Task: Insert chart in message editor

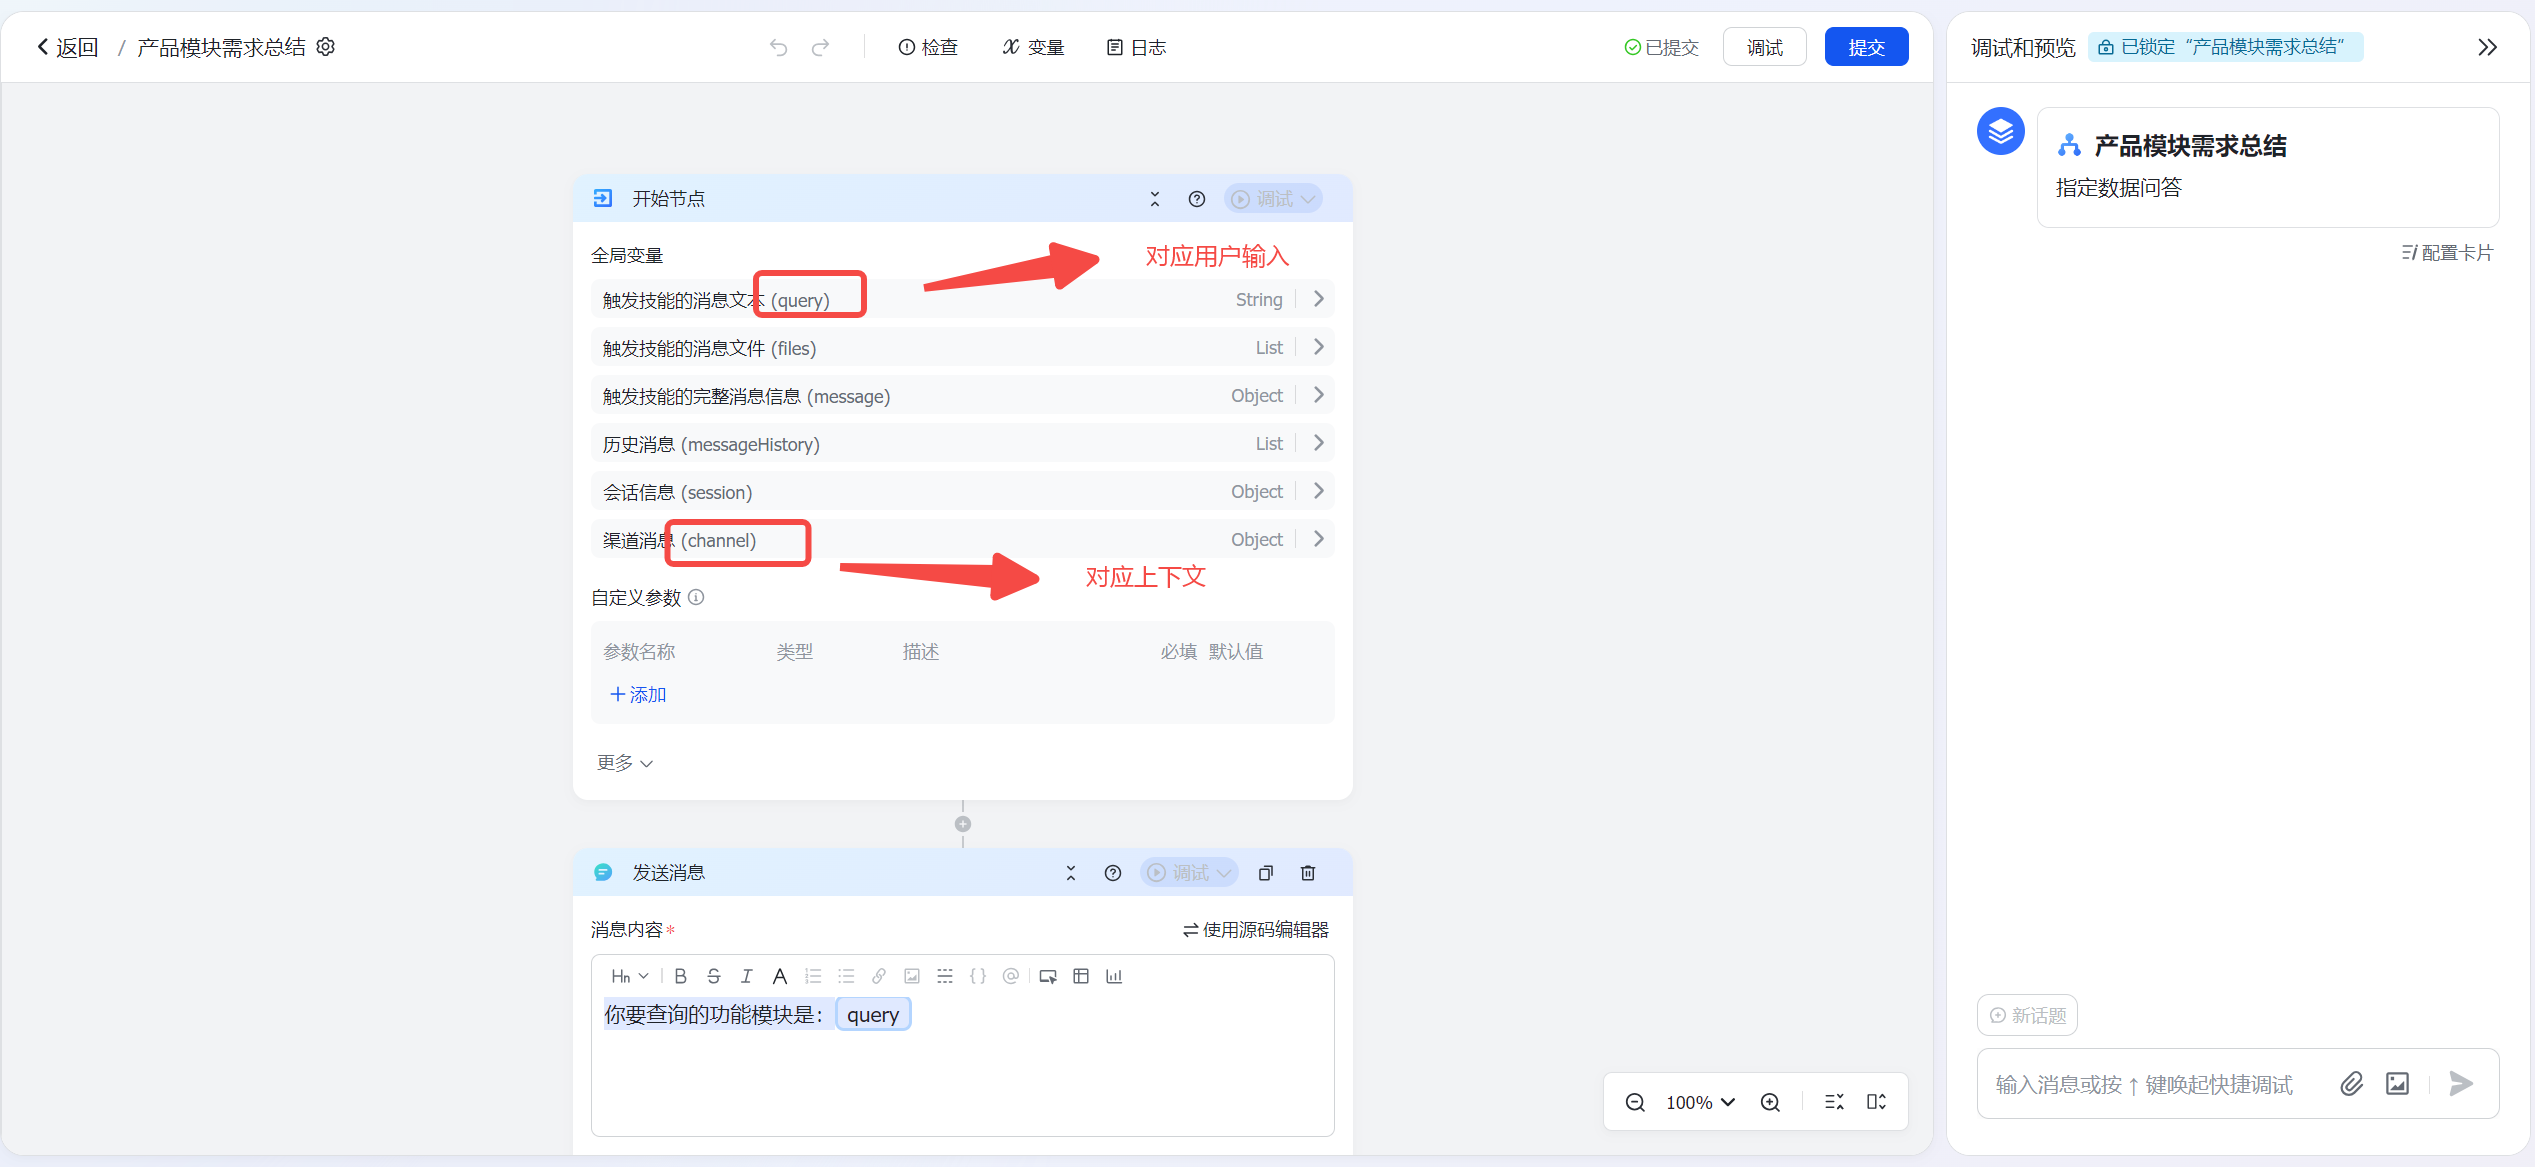Action: tap(1114, 976)
